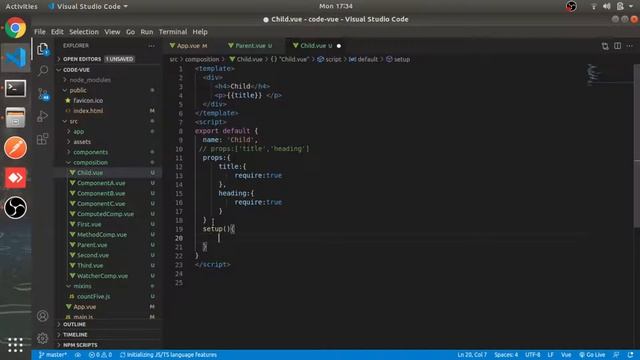
Task: Click the editor vertical scrollbar
Action: (x=637, y=146)
